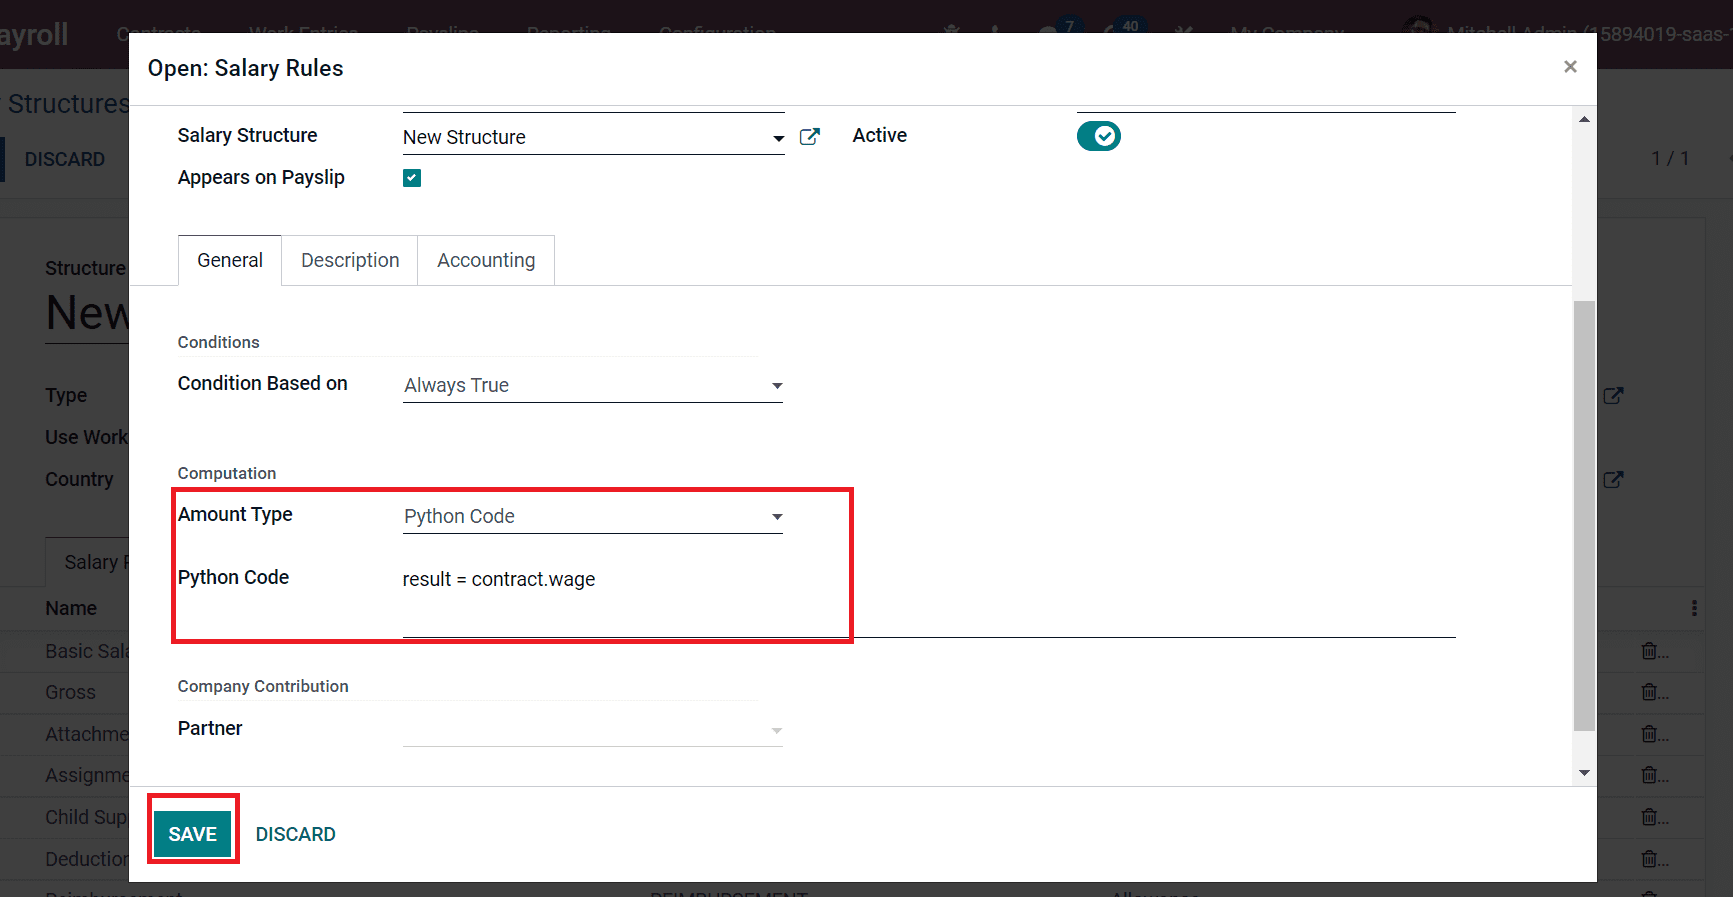1733x897 pixels.
Task: Open the Salary Structure external link icon
Action: tap(810, 137)
